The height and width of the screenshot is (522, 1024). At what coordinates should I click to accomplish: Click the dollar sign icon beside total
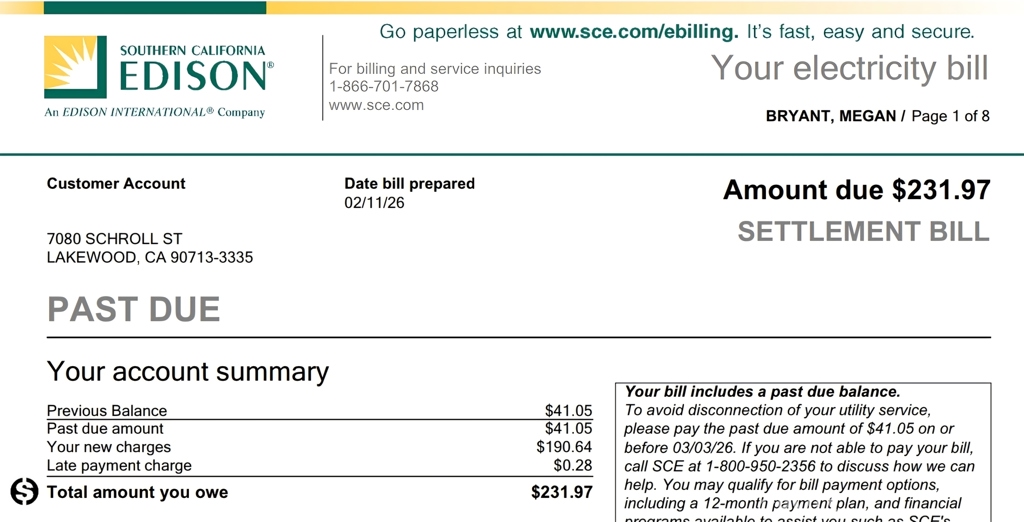[24, 492]
